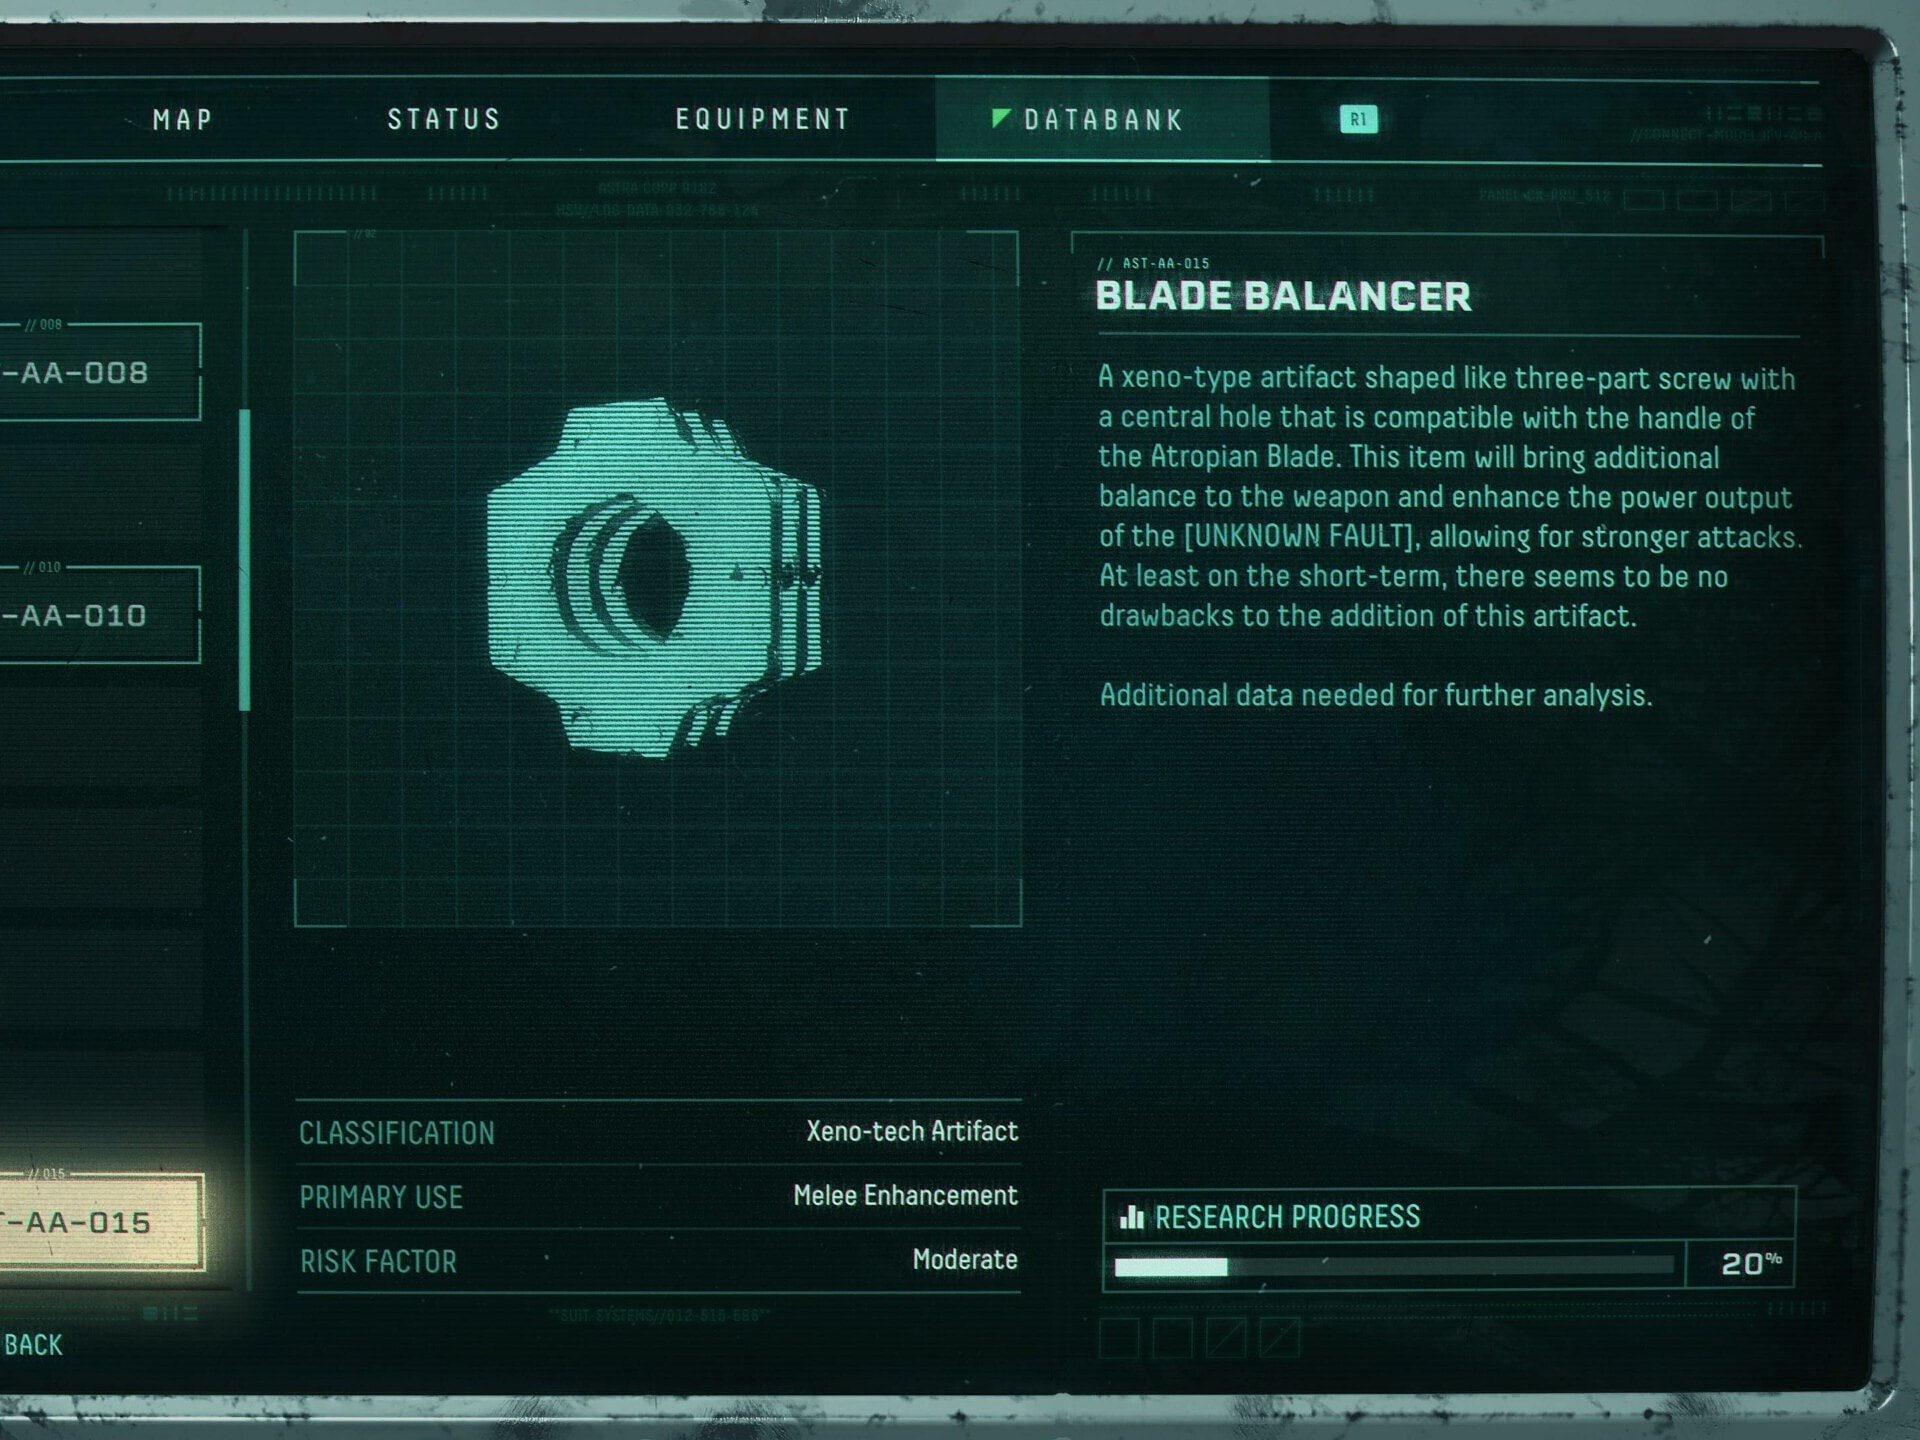Image resolution: width=1920 pixels, height=1440 pixels.
Task: Open the EQUIPMENT tab
Action: (763, 120)
